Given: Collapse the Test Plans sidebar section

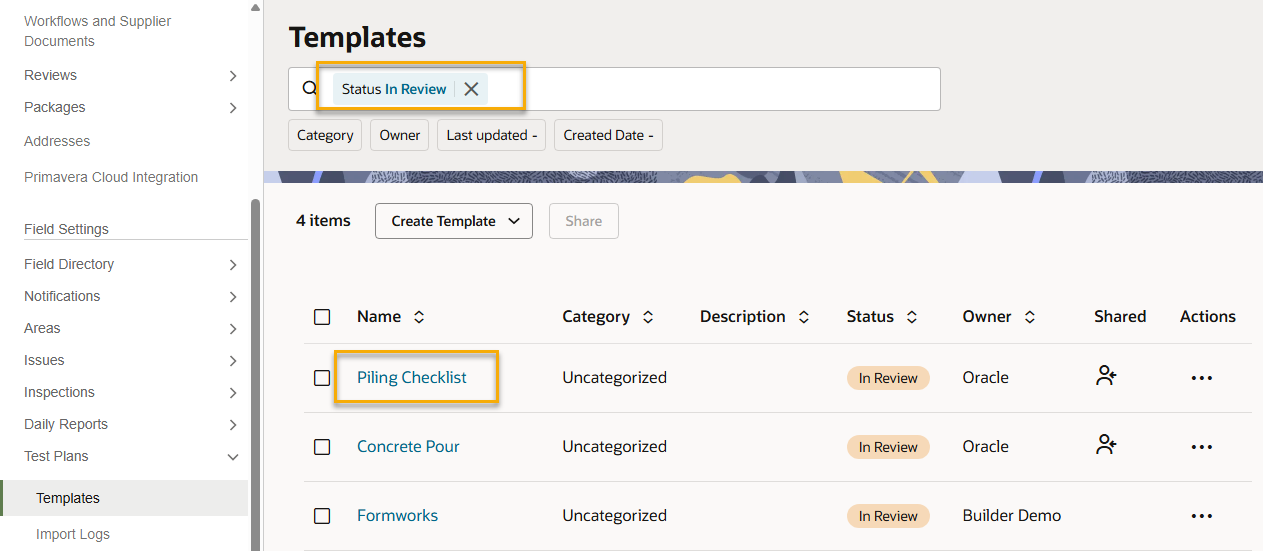Looking at the screenshot, I should pos(232,457).
